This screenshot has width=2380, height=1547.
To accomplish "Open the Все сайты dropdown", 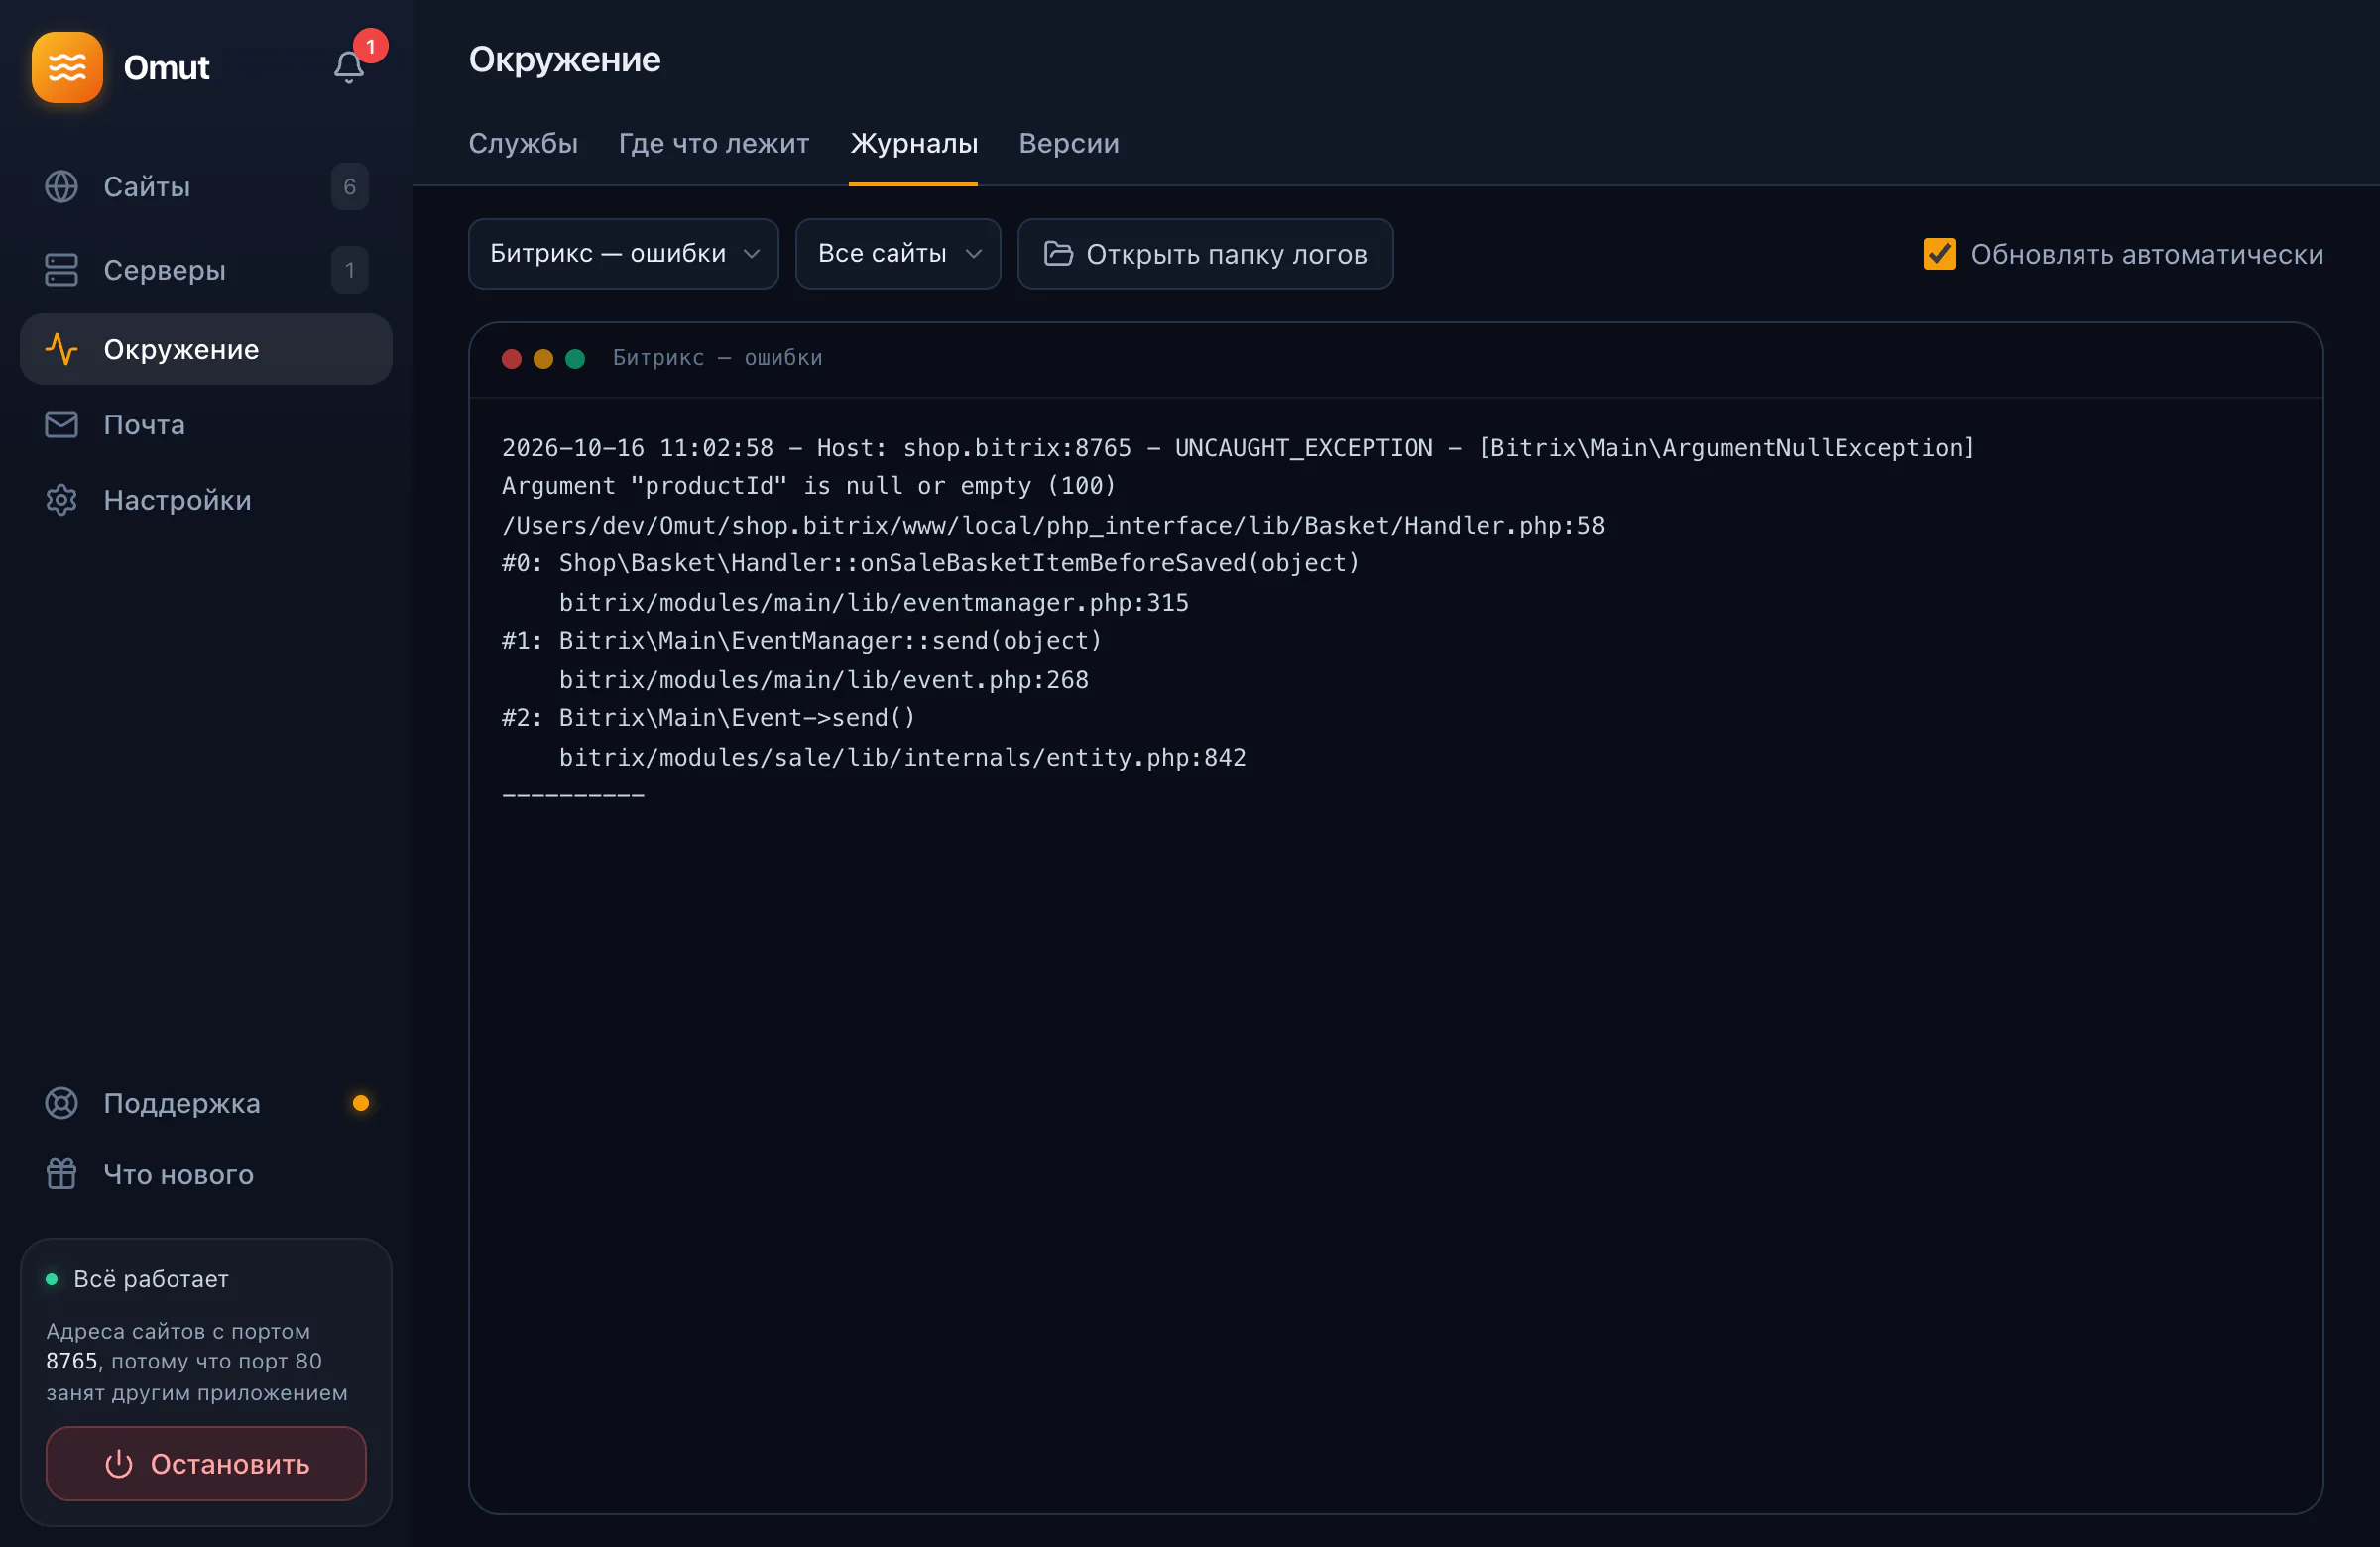I will click(898, 254).
